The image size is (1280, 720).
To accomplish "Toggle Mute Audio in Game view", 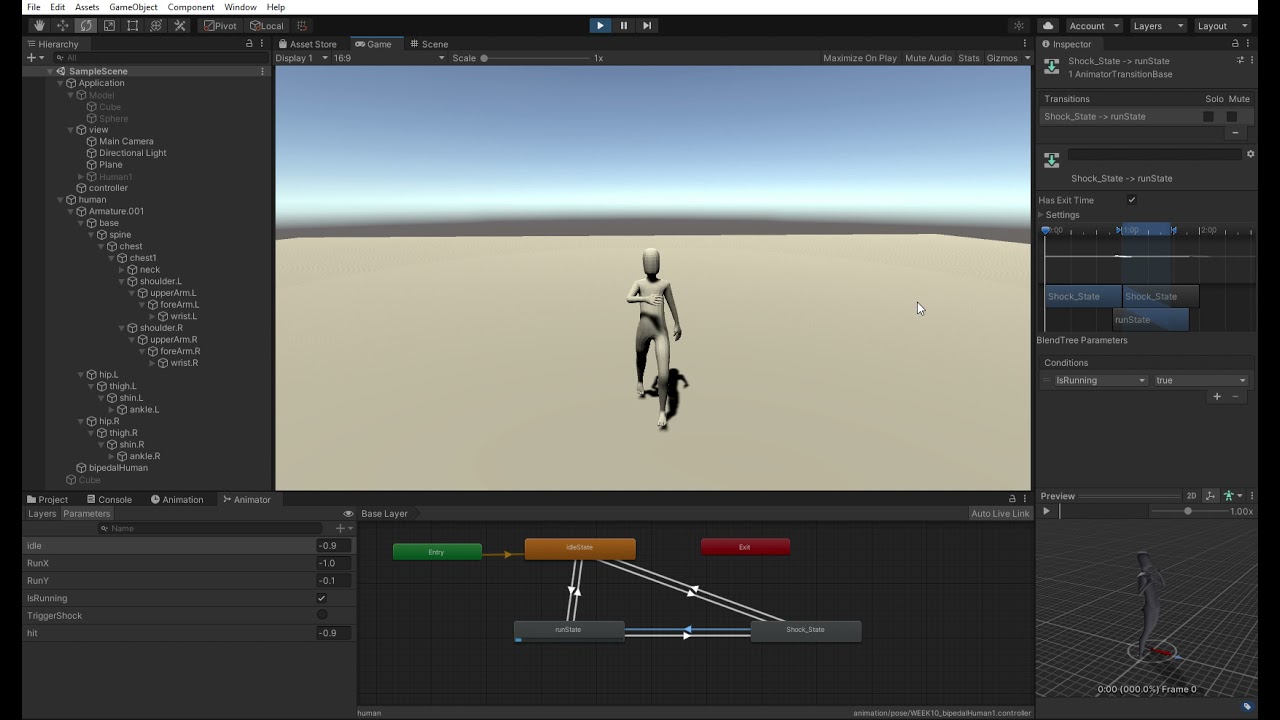I will pos(928,58).
